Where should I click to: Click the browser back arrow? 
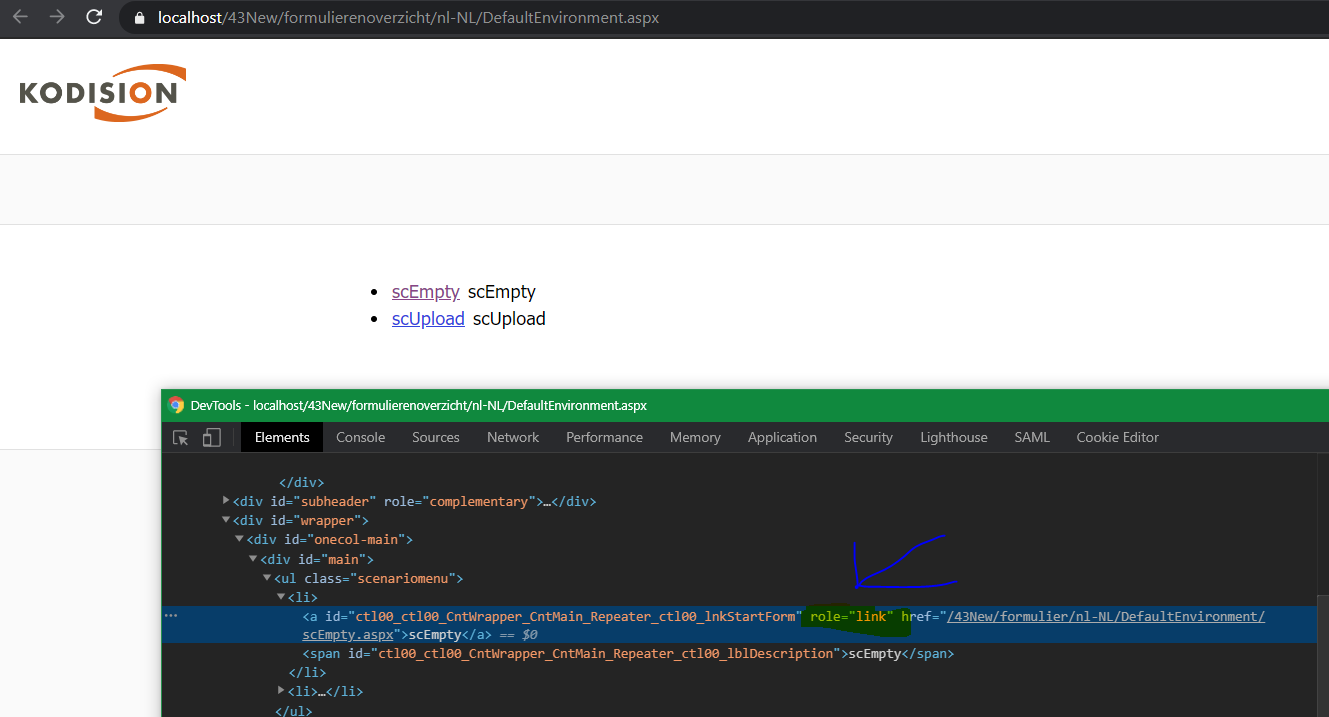click(20, 17)
